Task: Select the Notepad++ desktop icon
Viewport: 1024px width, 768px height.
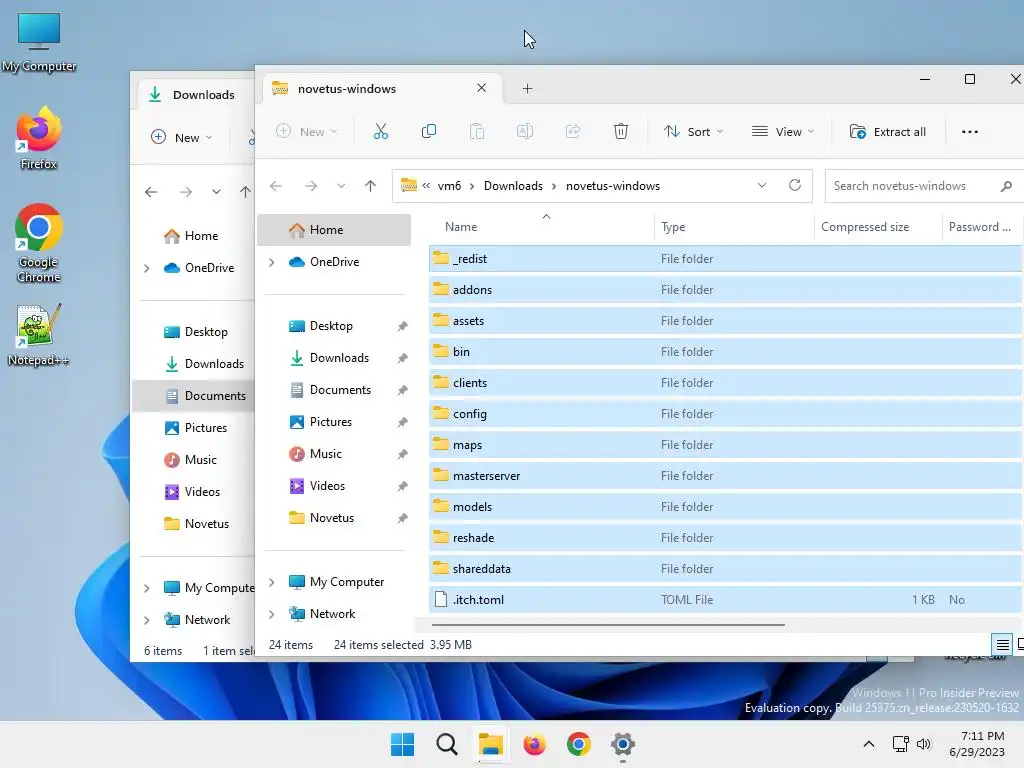Action: tap(39, 335)
